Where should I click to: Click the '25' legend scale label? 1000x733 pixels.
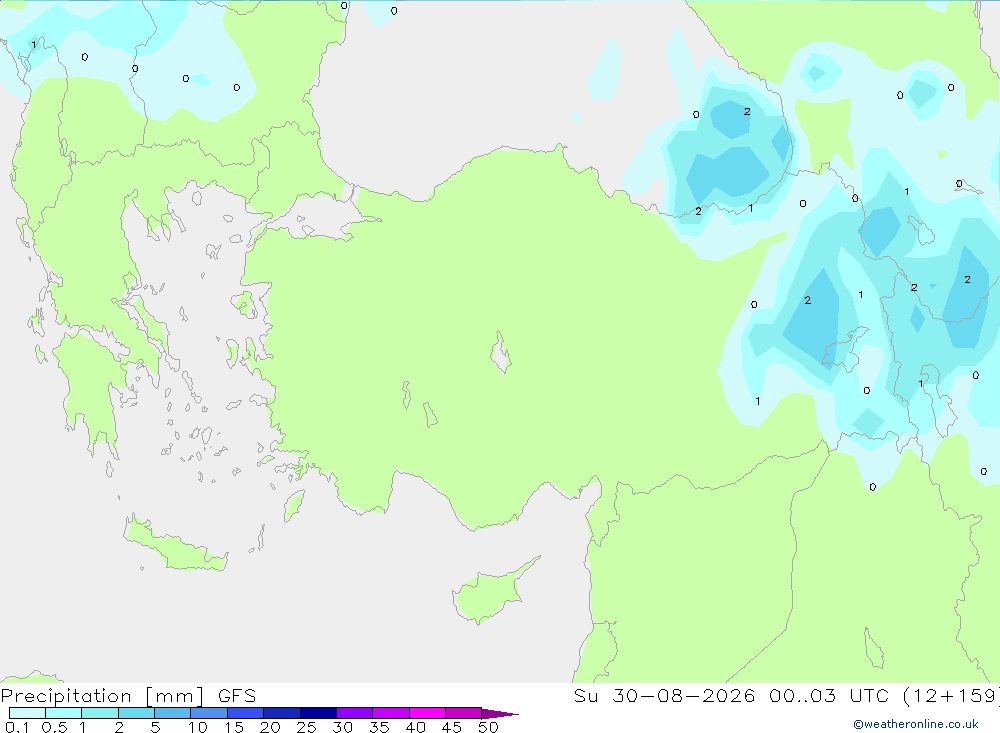tap(306, 727)
